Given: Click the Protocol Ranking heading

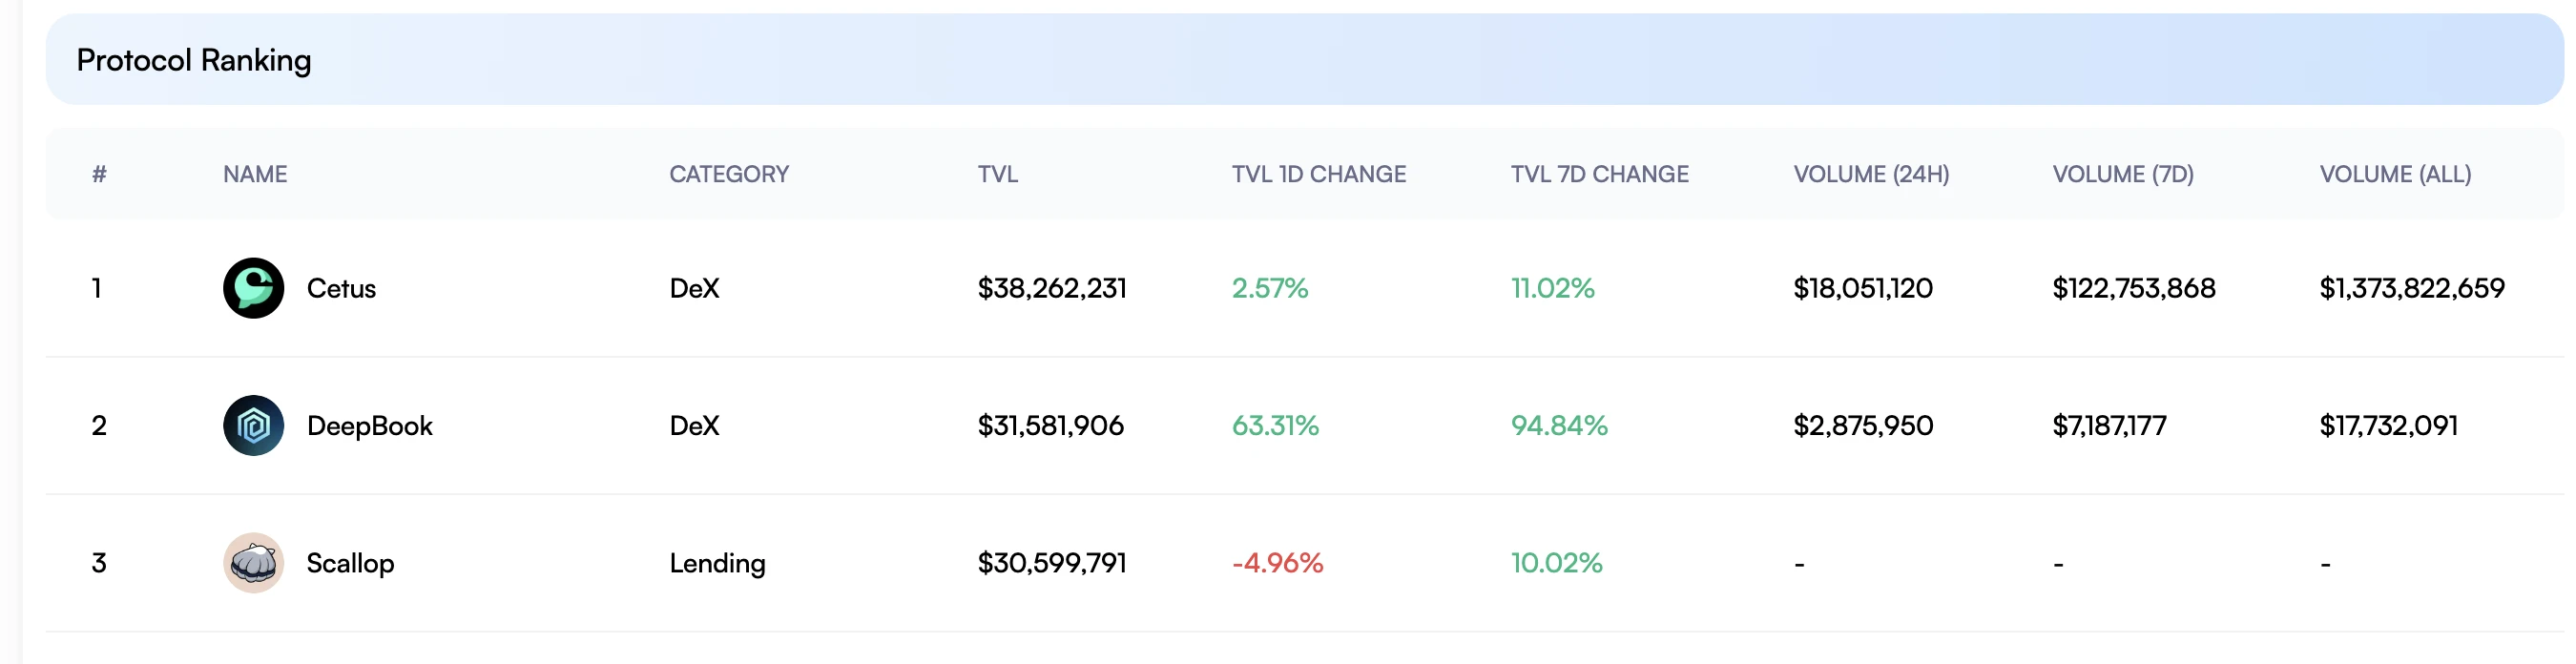Looking at the screenshot, I should tap(194, 60).
